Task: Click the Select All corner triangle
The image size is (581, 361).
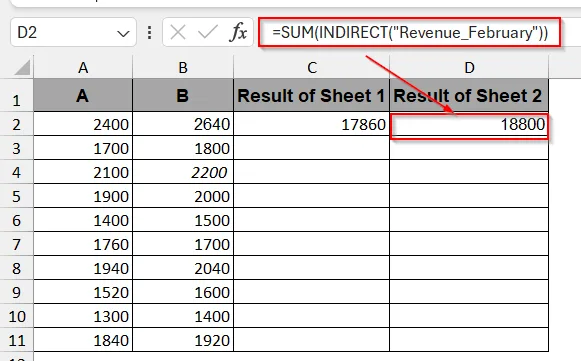Action: coord(22,68)
